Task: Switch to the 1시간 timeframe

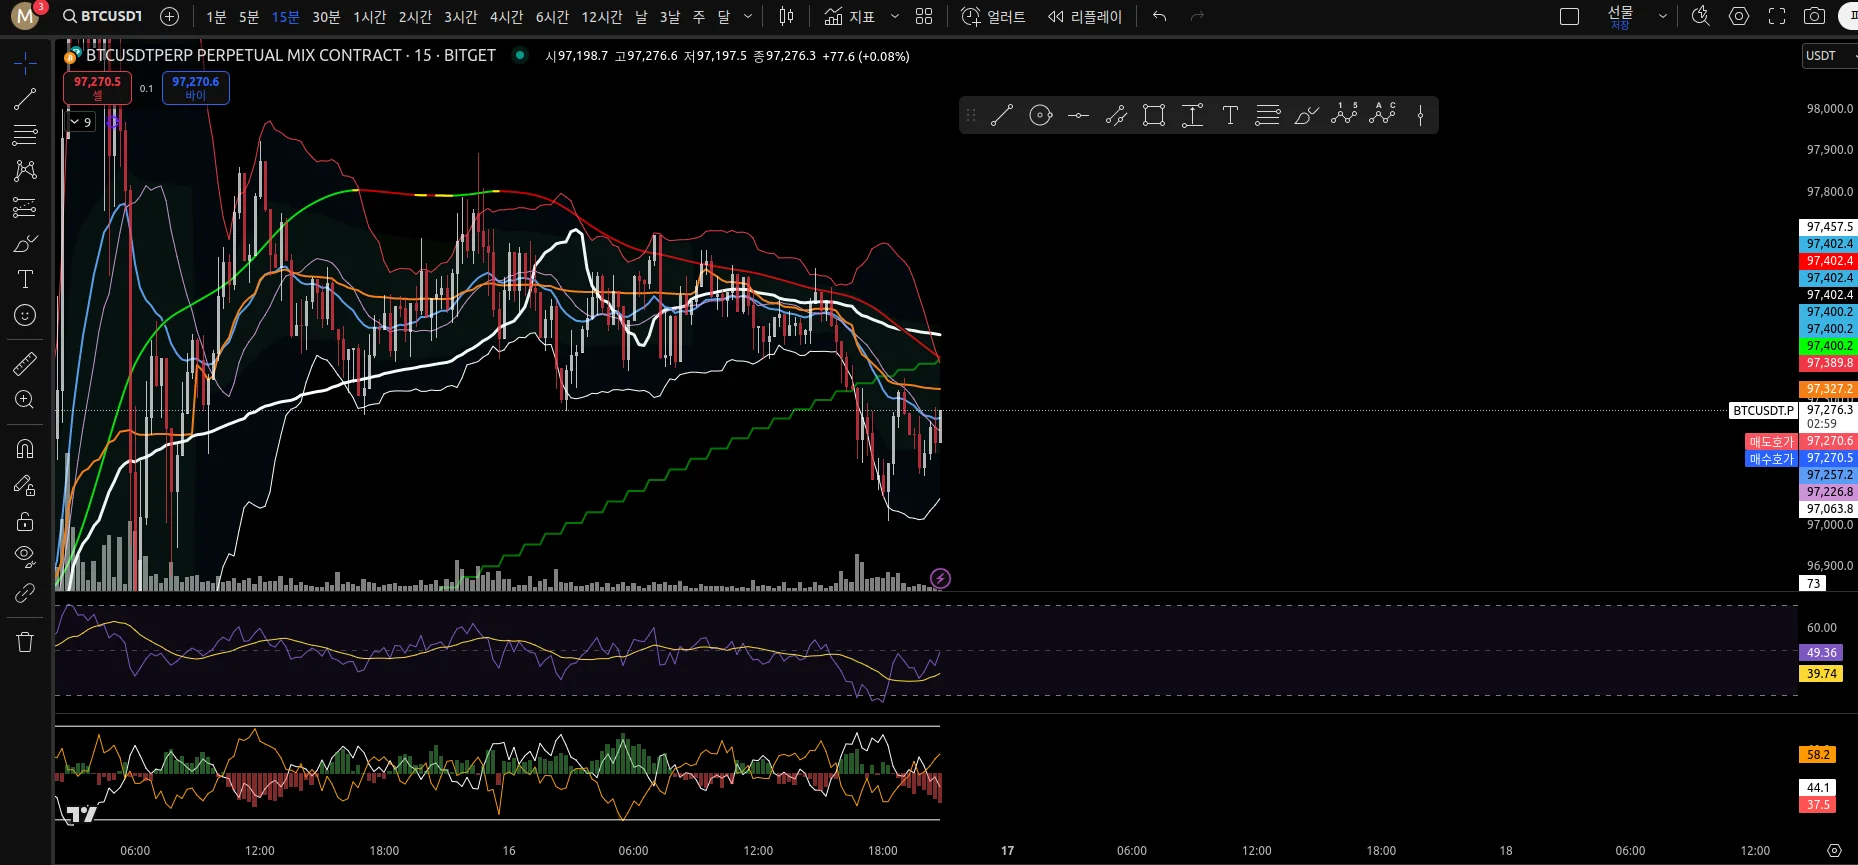Action: 369,17
